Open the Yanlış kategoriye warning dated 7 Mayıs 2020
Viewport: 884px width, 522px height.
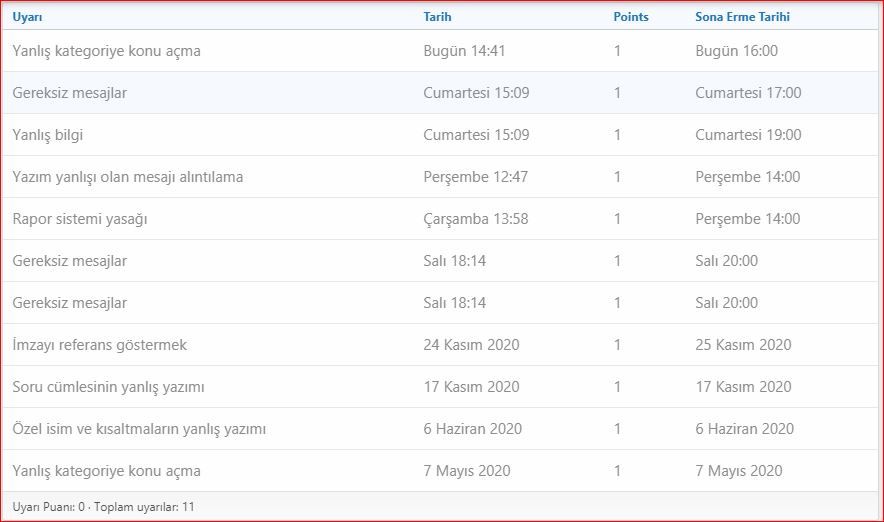coord(106,471)
